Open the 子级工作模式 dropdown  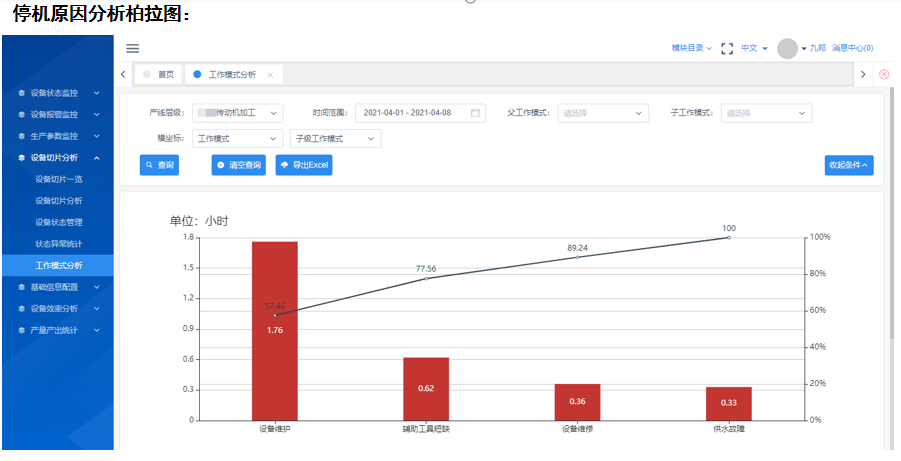click(x=335, y=139)
